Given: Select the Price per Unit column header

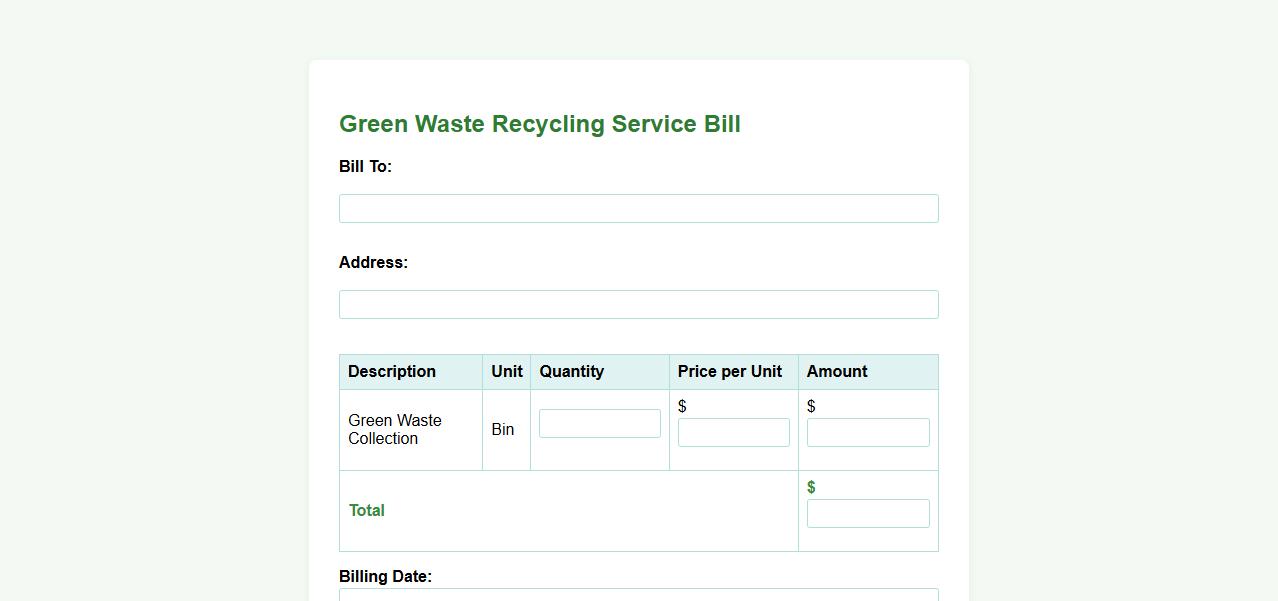Looking at the screenshot, I should [729, 371].
